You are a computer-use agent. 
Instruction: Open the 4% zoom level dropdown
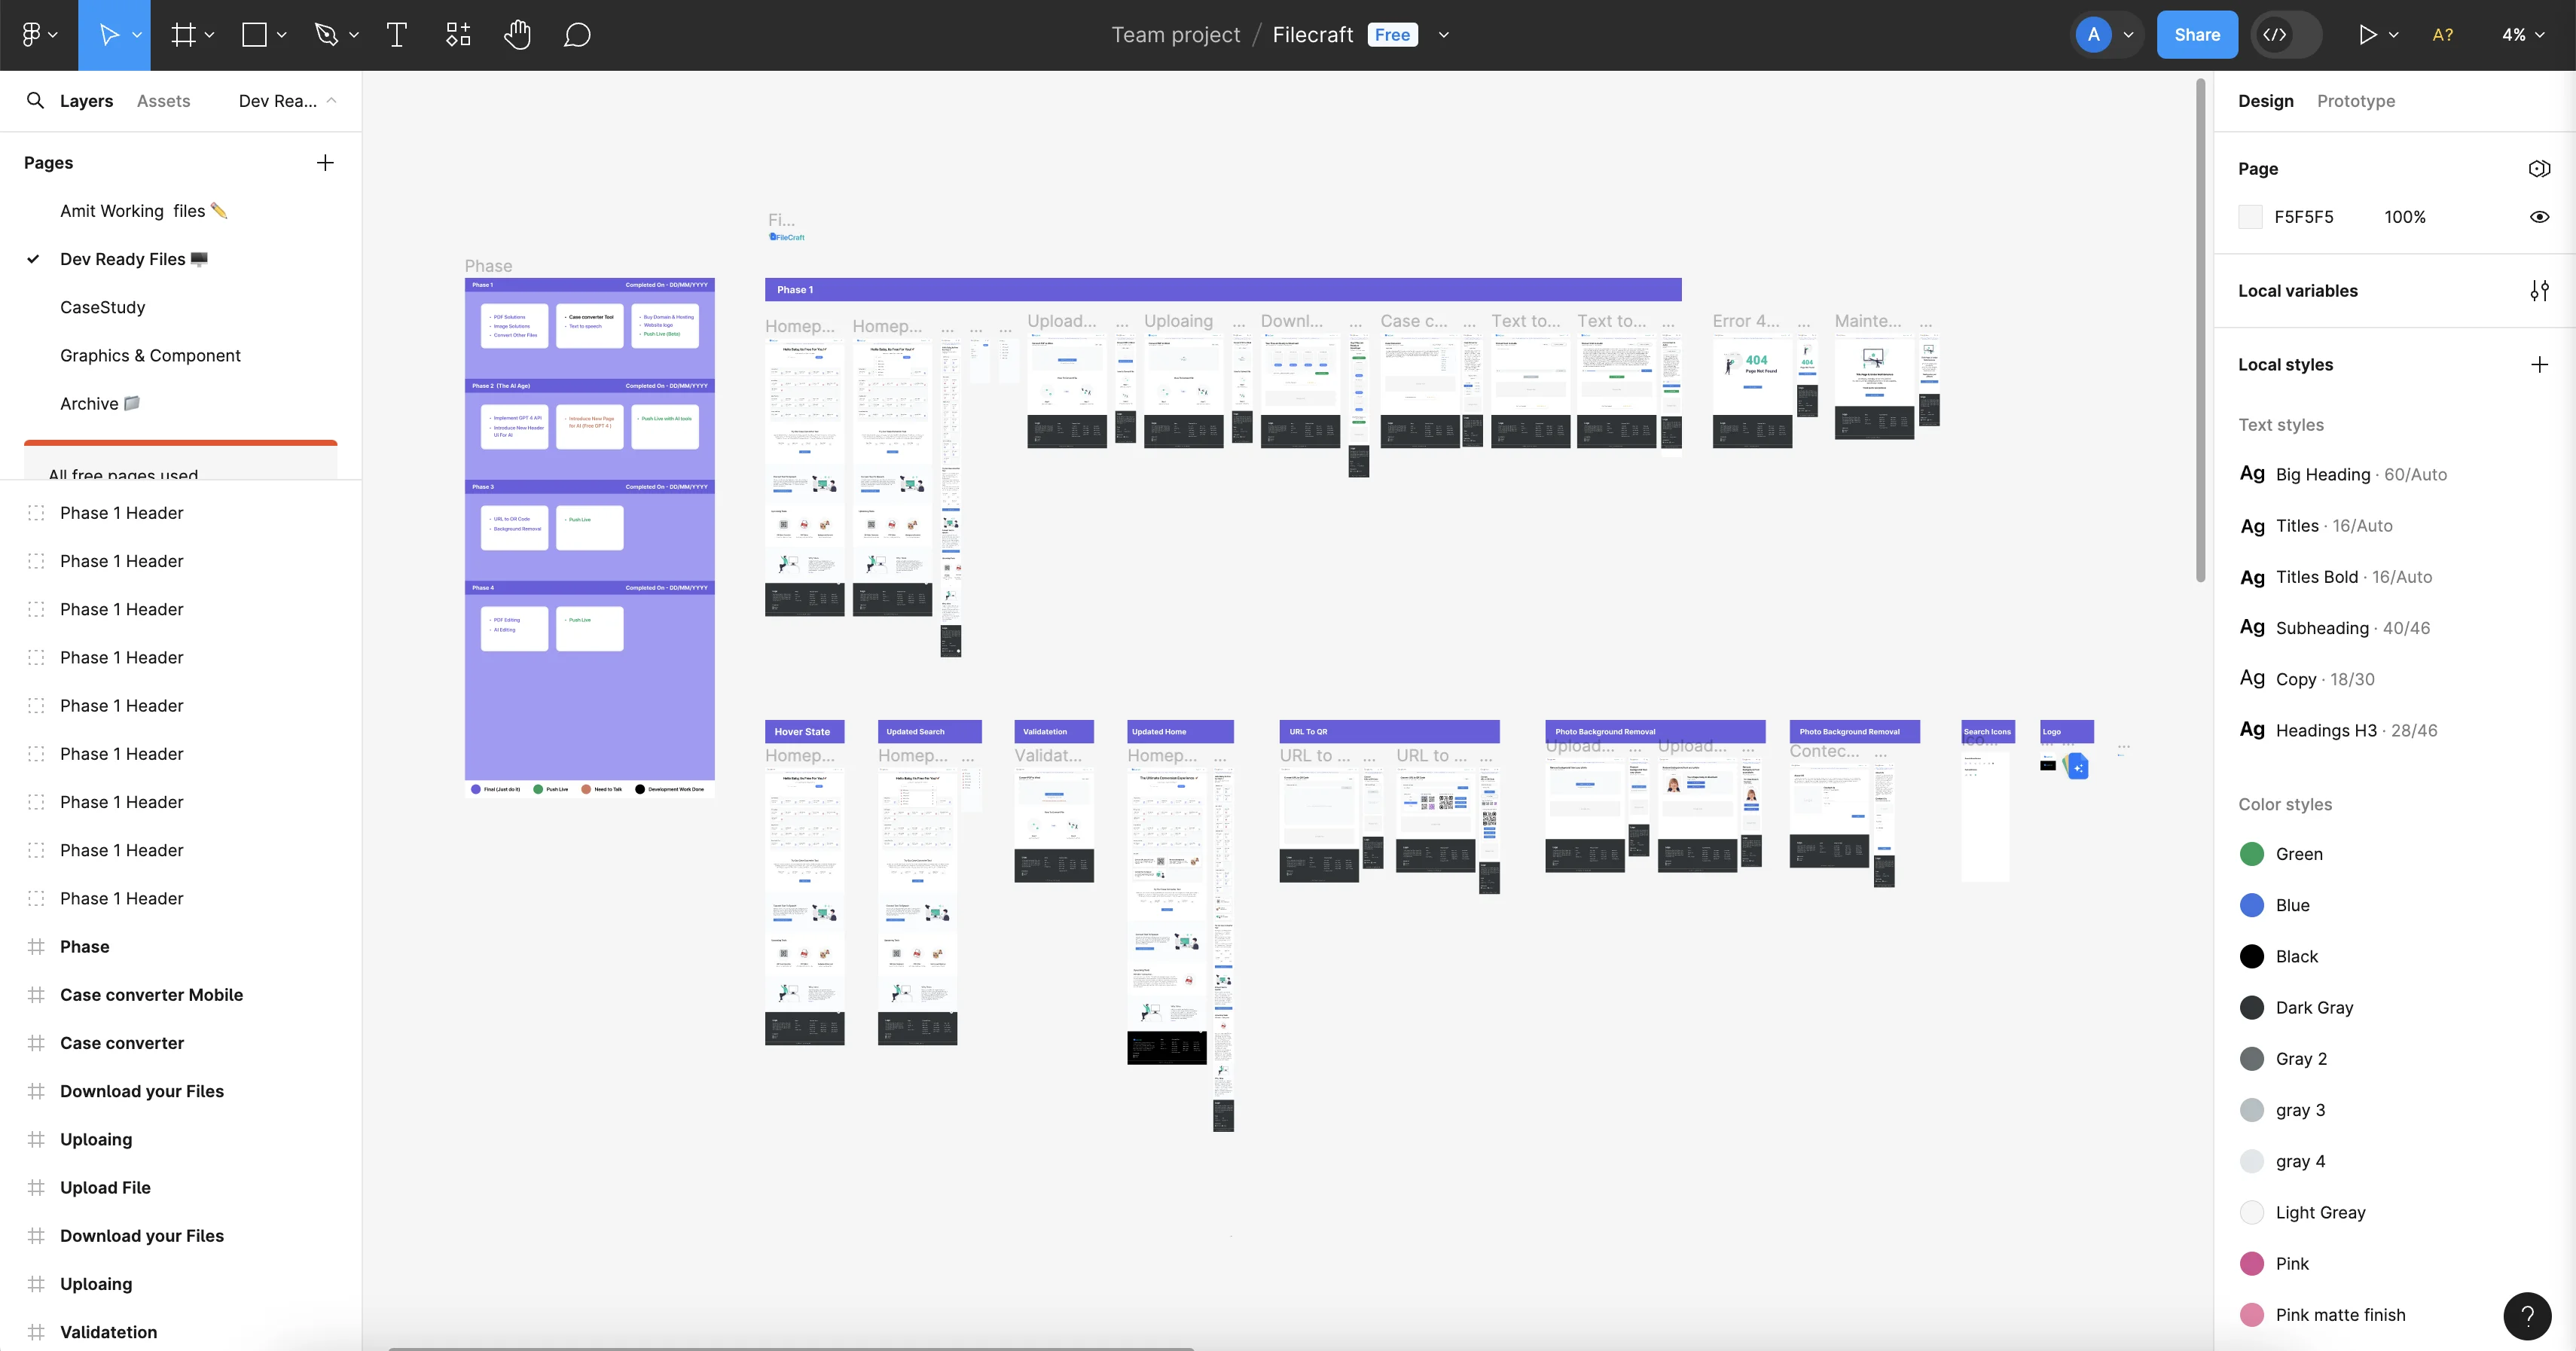click(2522, 35)
